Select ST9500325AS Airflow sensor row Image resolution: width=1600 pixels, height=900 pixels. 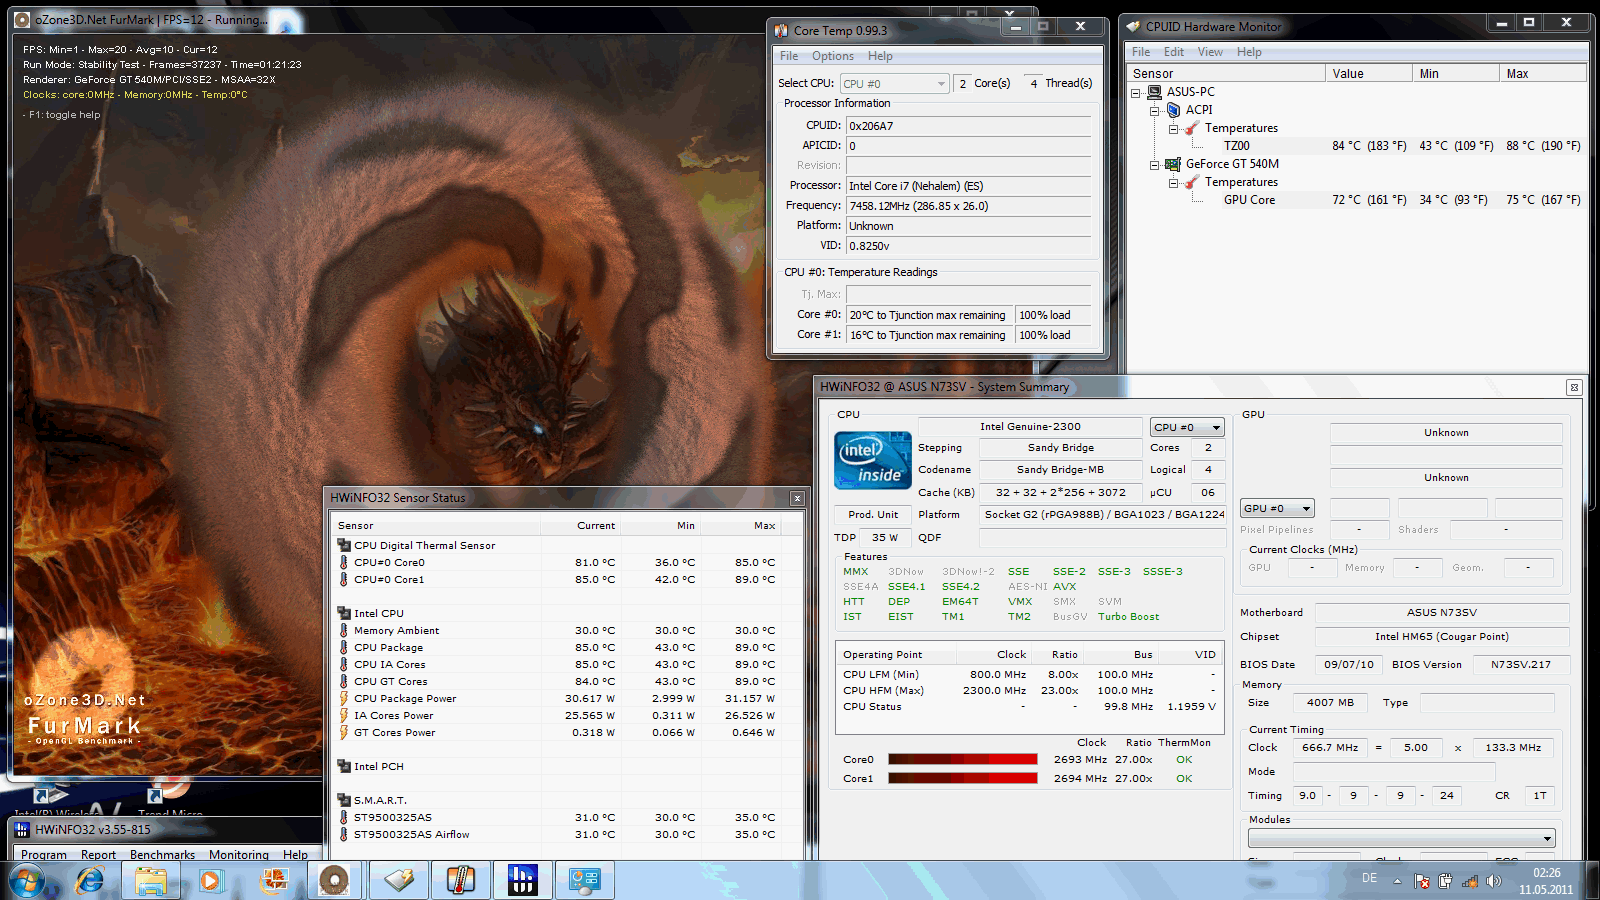click(x=567, y=835)
